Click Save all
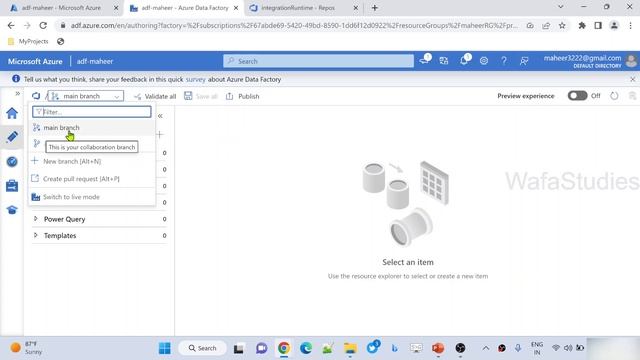The height and width of the screenshot is (360, 640). tap(201, 96)
